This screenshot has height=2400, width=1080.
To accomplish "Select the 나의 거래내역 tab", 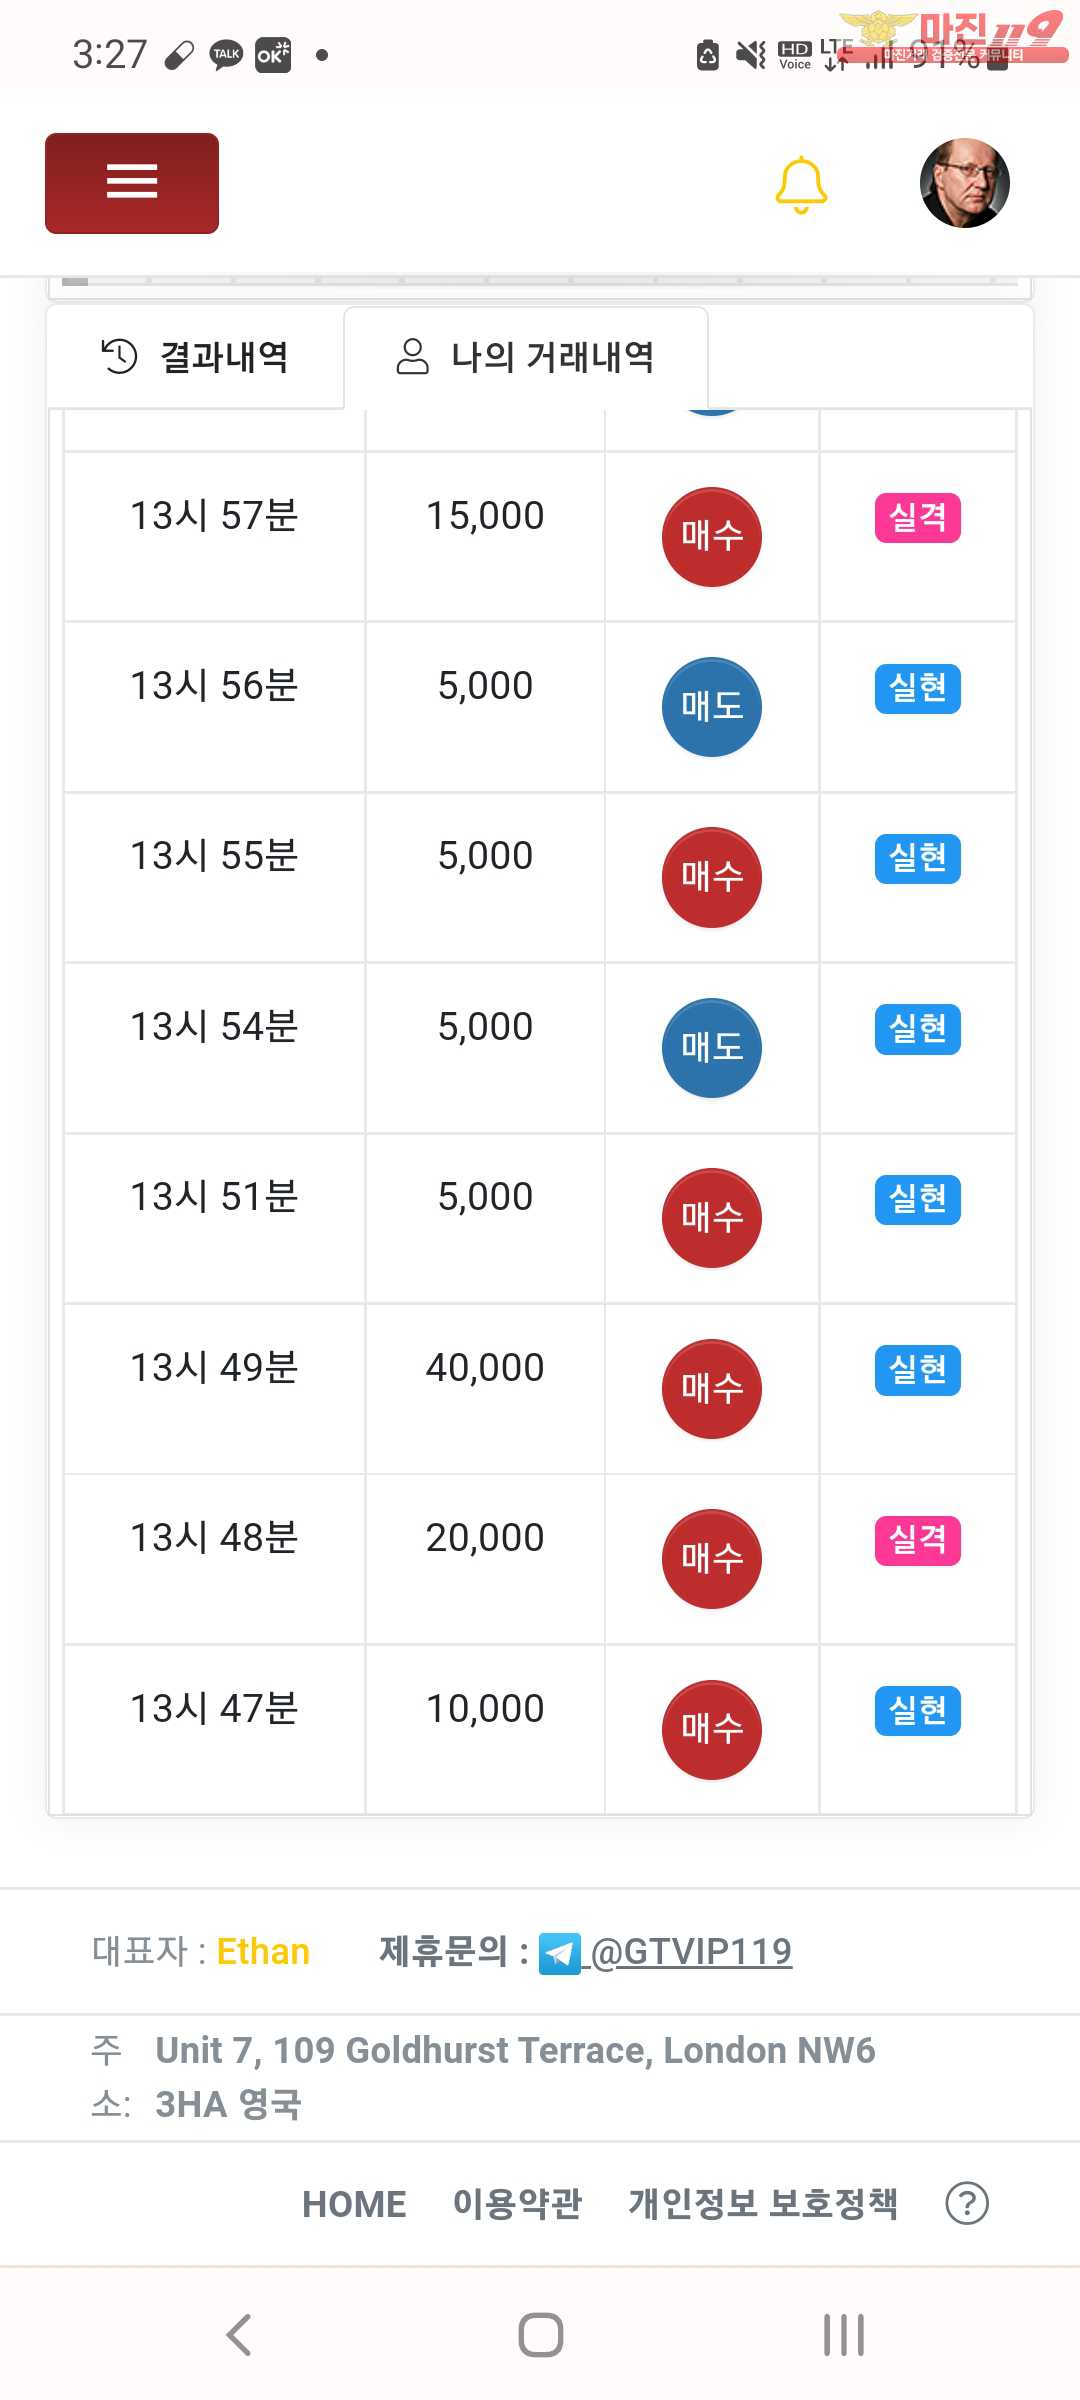I will (526, 357).
